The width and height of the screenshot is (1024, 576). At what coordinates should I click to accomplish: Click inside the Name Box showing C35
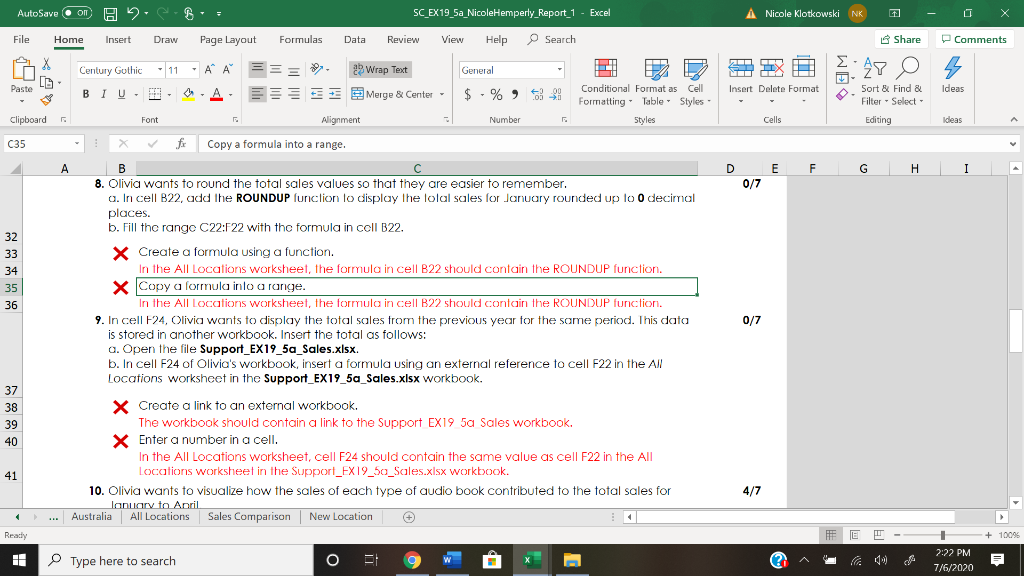(35, 143)
